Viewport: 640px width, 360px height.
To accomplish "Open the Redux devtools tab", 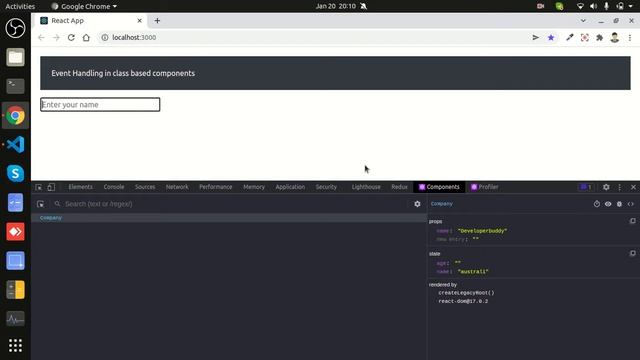I will [399, 187].
